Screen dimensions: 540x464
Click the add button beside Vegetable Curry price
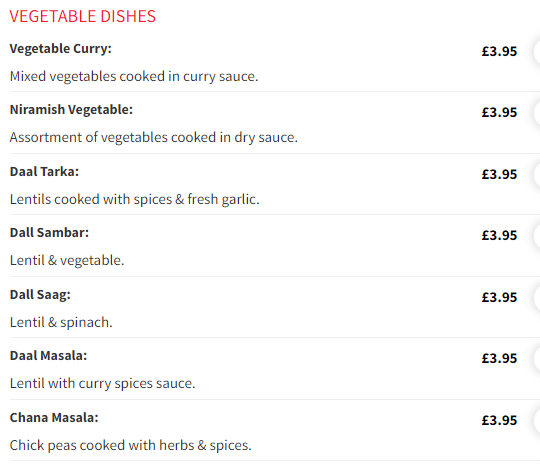click(537, 51)
